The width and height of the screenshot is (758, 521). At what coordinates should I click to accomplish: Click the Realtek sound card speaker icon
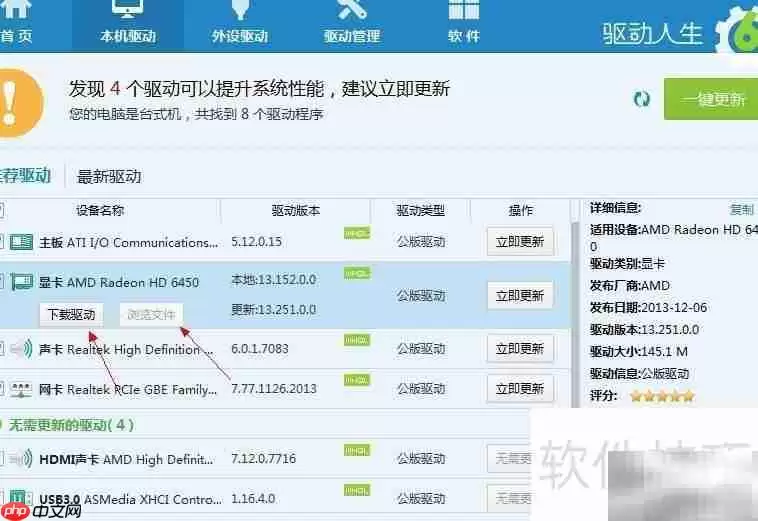pyautogui.click(x=21, y=348)
